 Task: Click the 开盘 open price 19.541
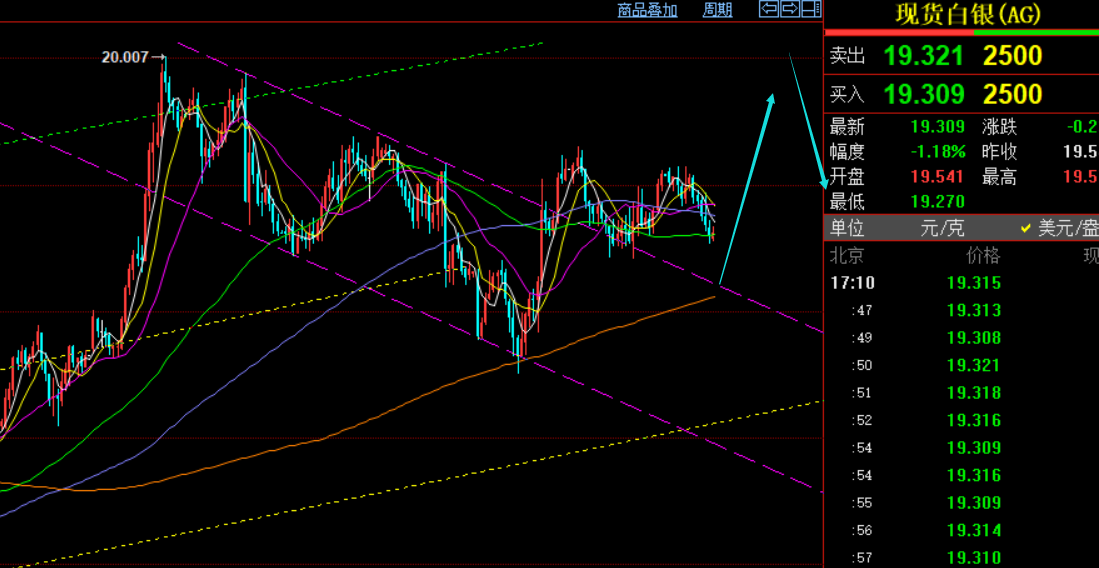(x=938, y=177)
